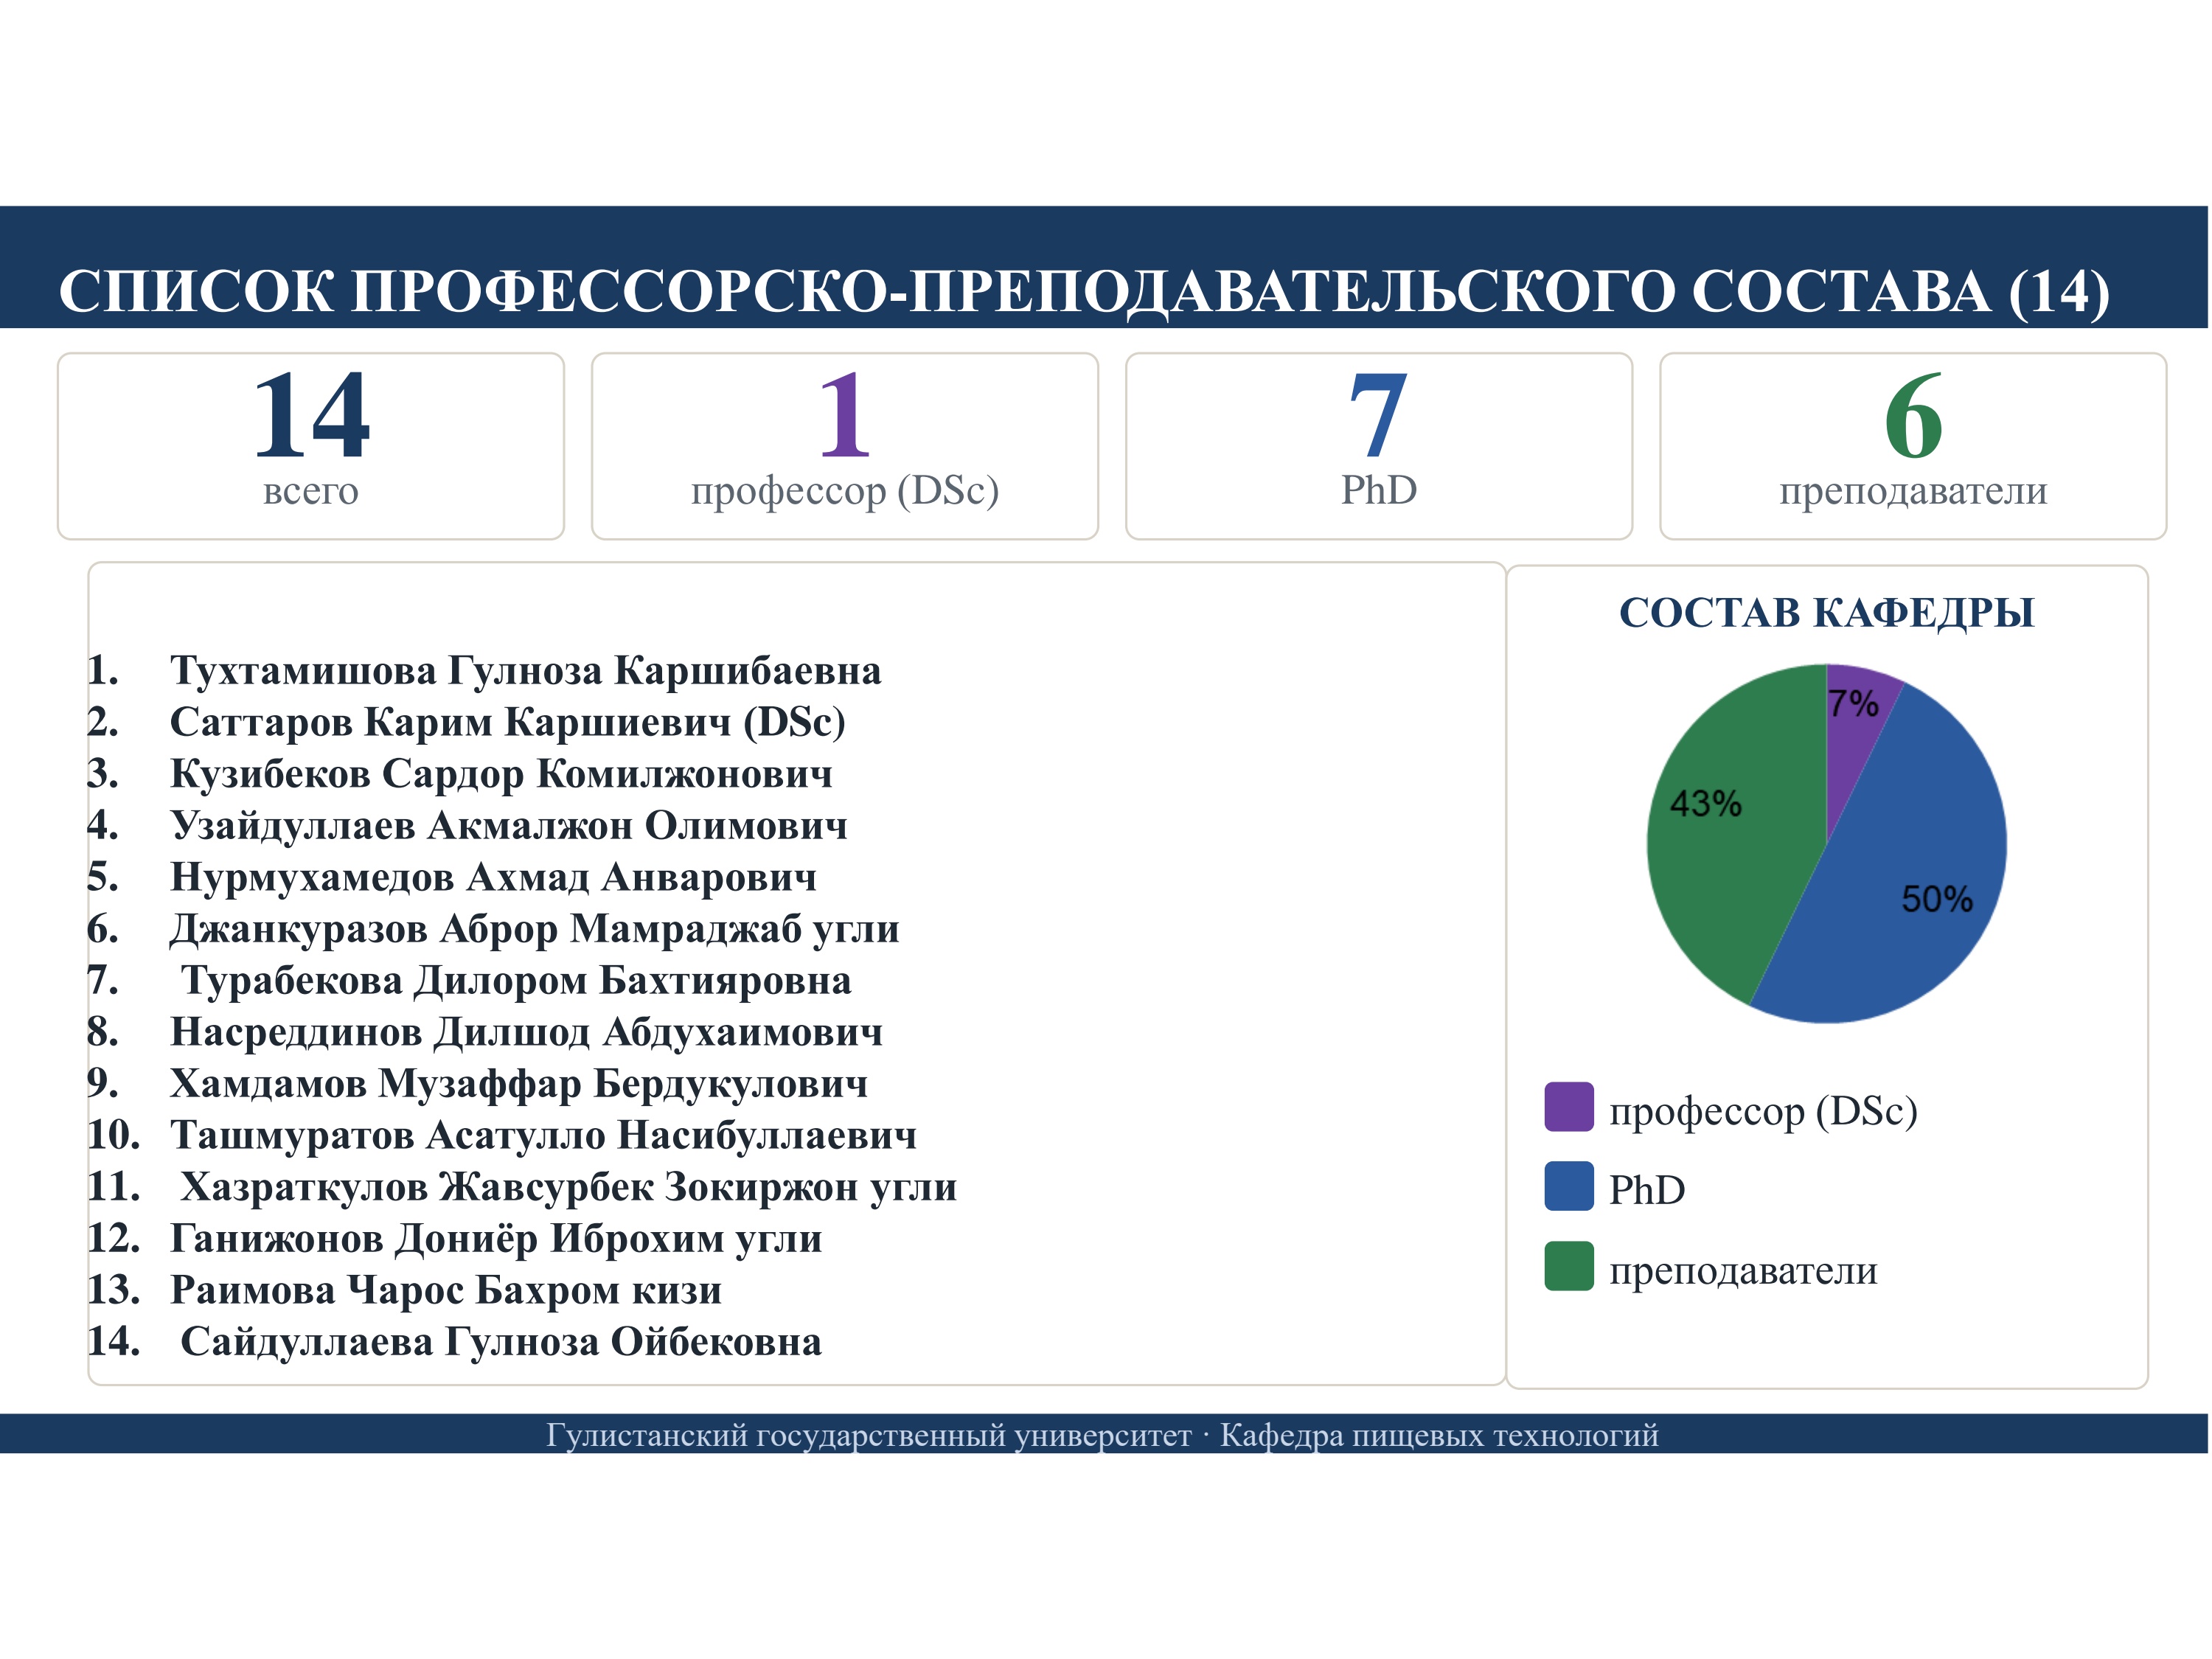The height and width of the screenshot is (1659, 2212).
Task: Select the name 'Ганижонов Дониёр Иброхим угли'
Action: pyautogui.click(x=496, y=1238)
